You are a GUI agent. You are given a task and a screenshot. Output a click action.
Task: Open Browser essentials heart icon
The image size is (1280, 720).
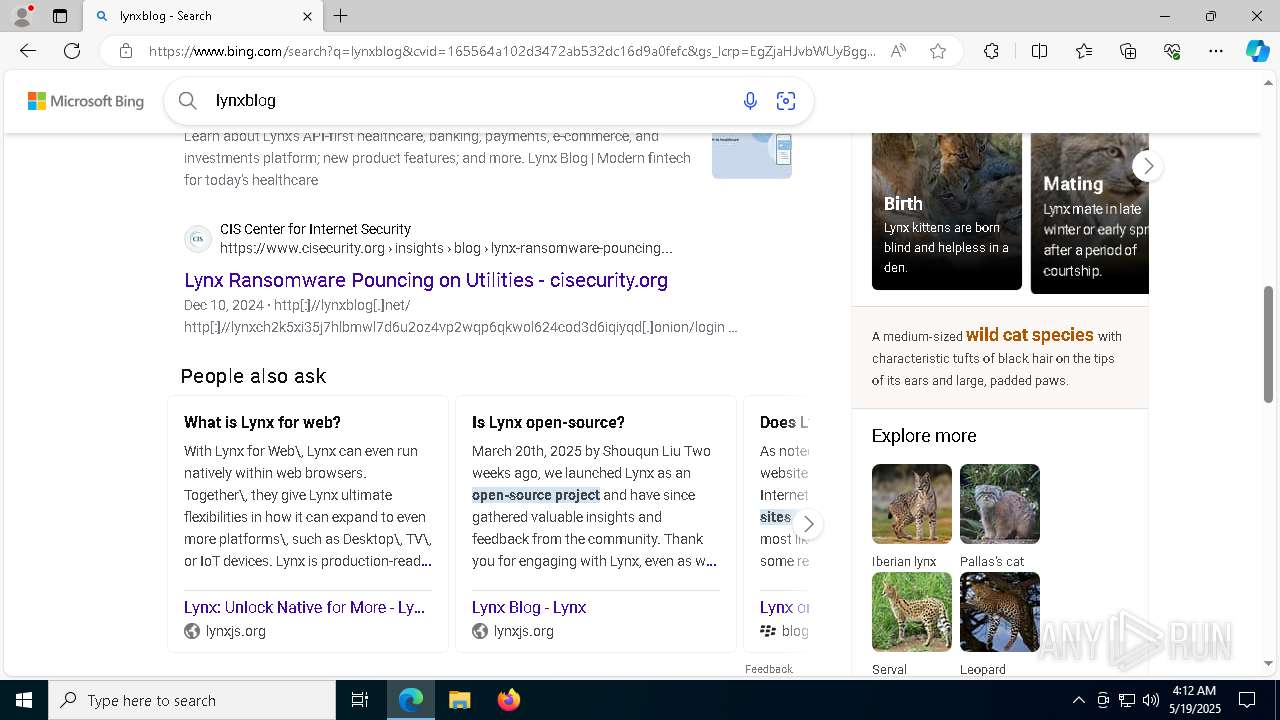click(x=1172, y=51)
